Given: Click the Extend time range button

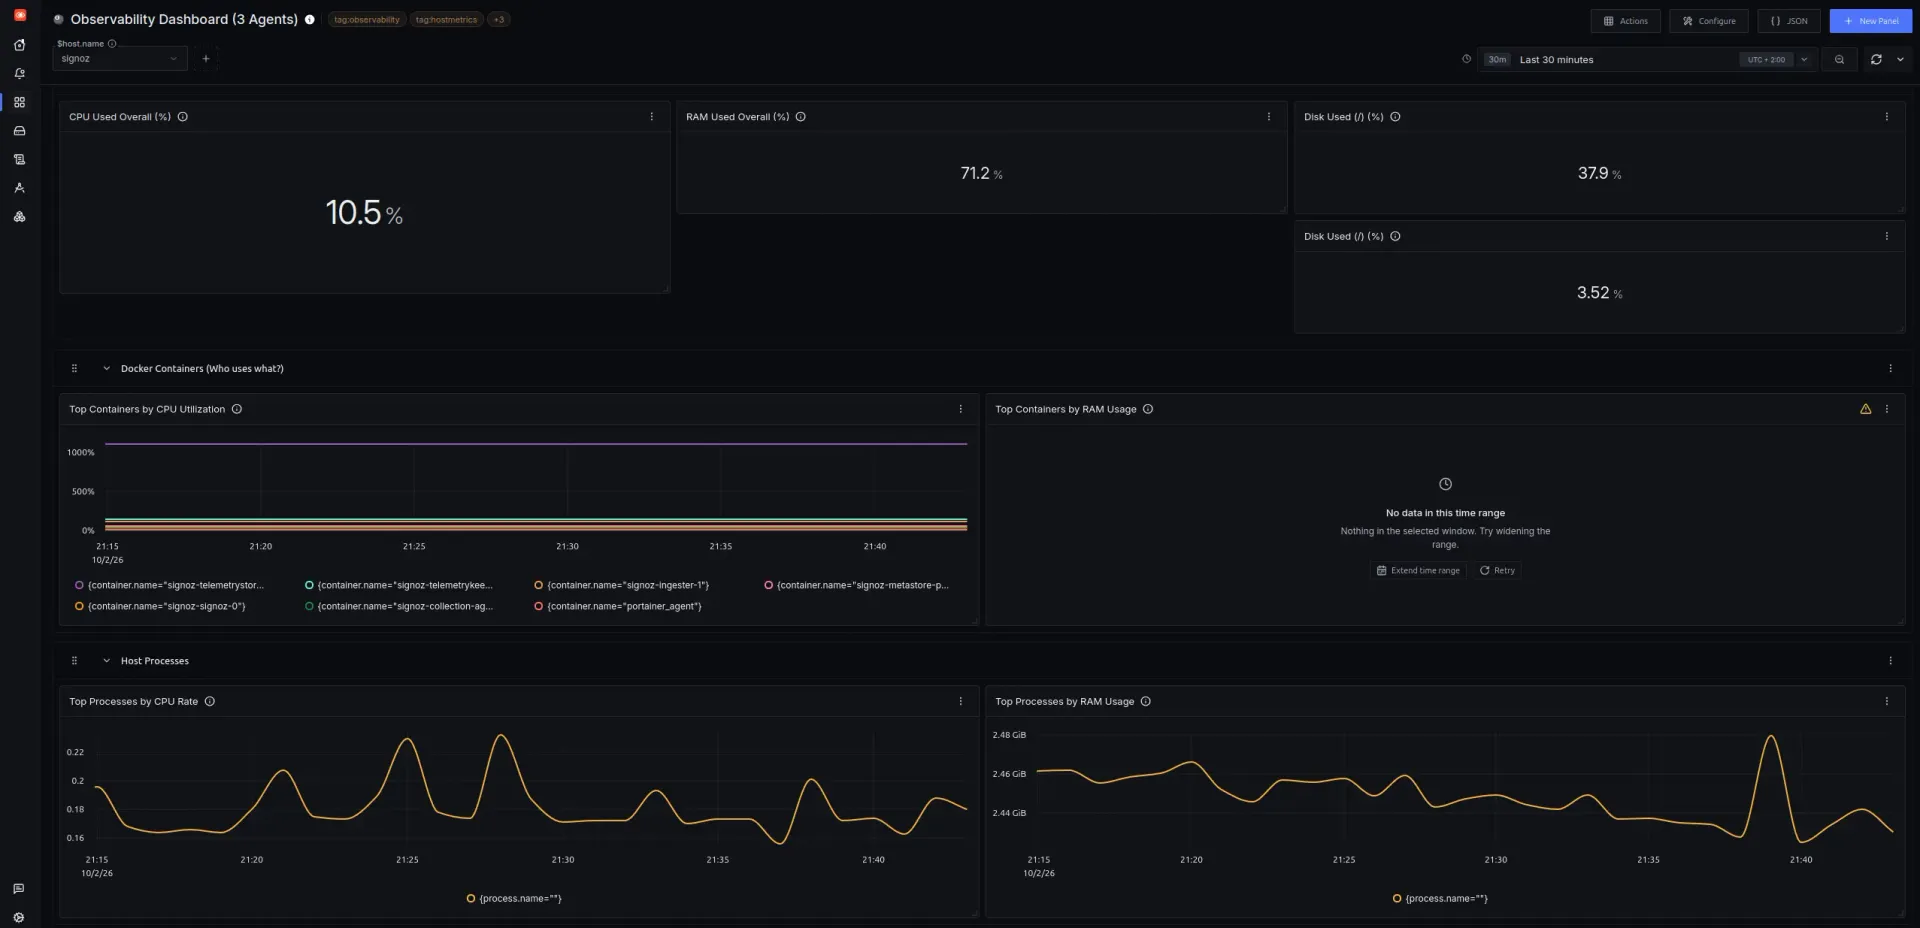Looking at the screenshot, I should pos(1418,571).
